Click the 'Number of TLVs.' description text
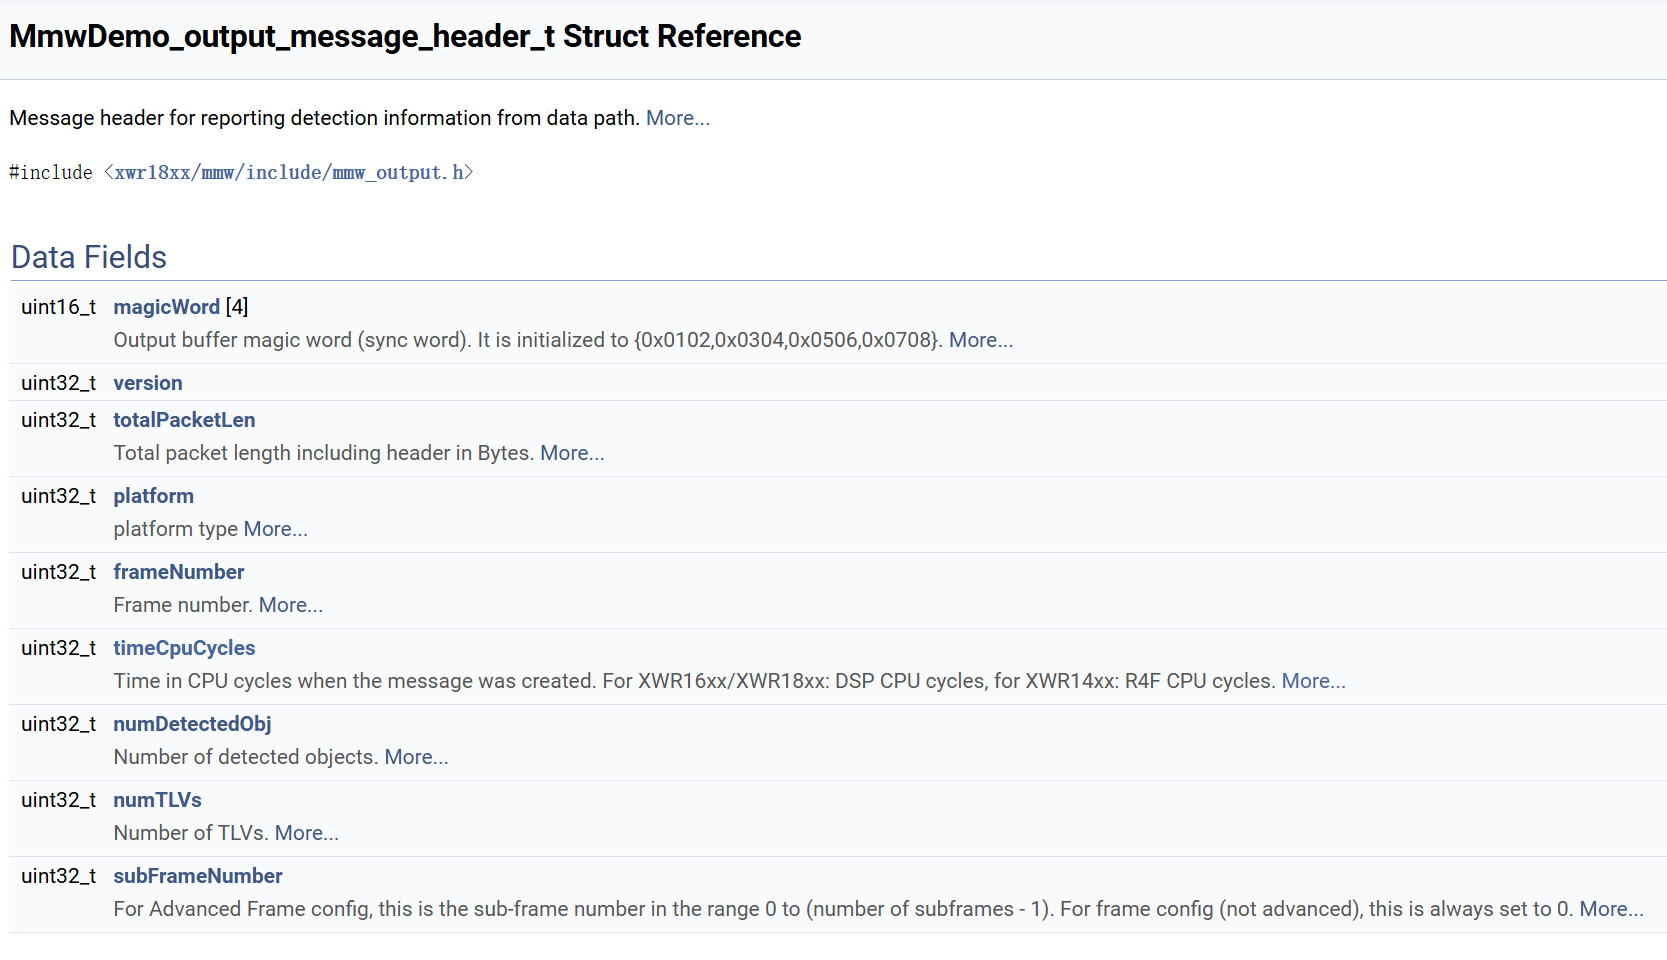 (x=191, y=833)
